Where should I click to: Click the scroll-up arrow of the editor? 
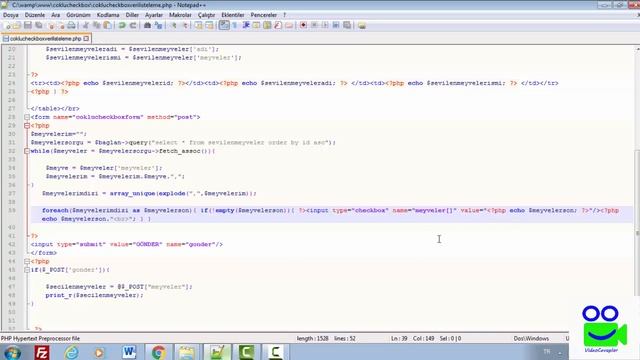coord(637,49)
